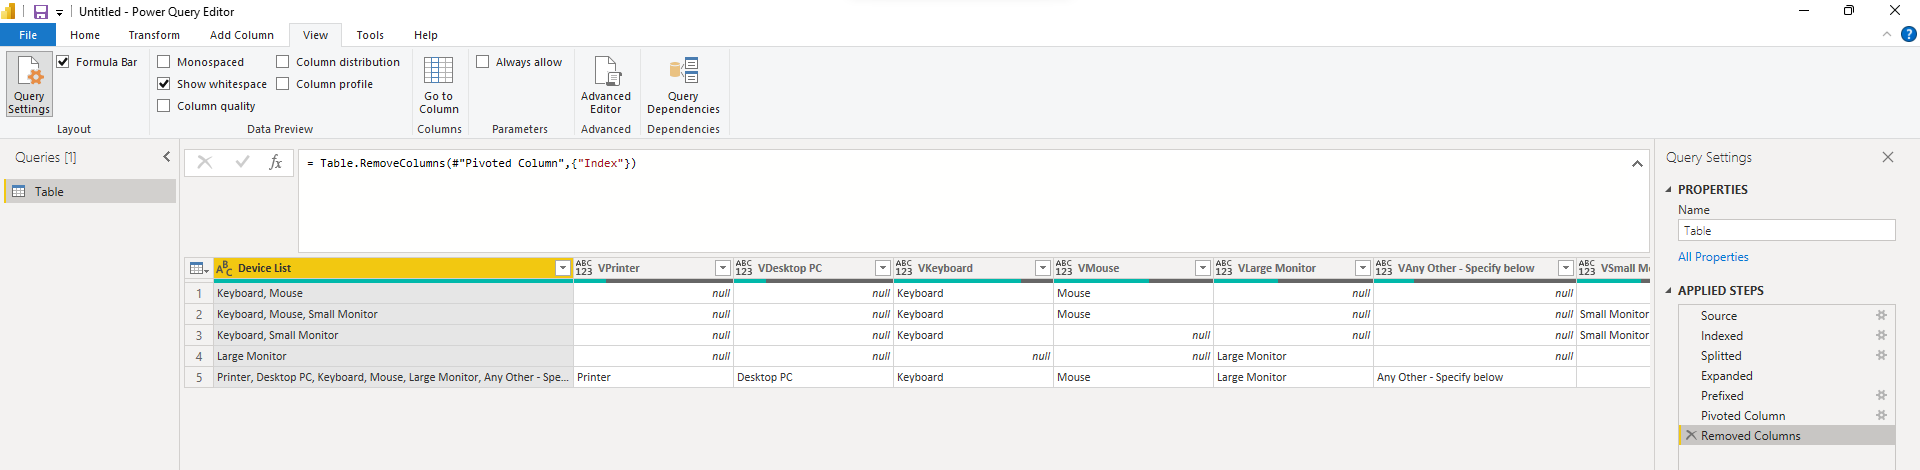Toggle Show whitespace checkbox
The image size is (1920, 470).
pyautogui.click(x=164, y=84)
